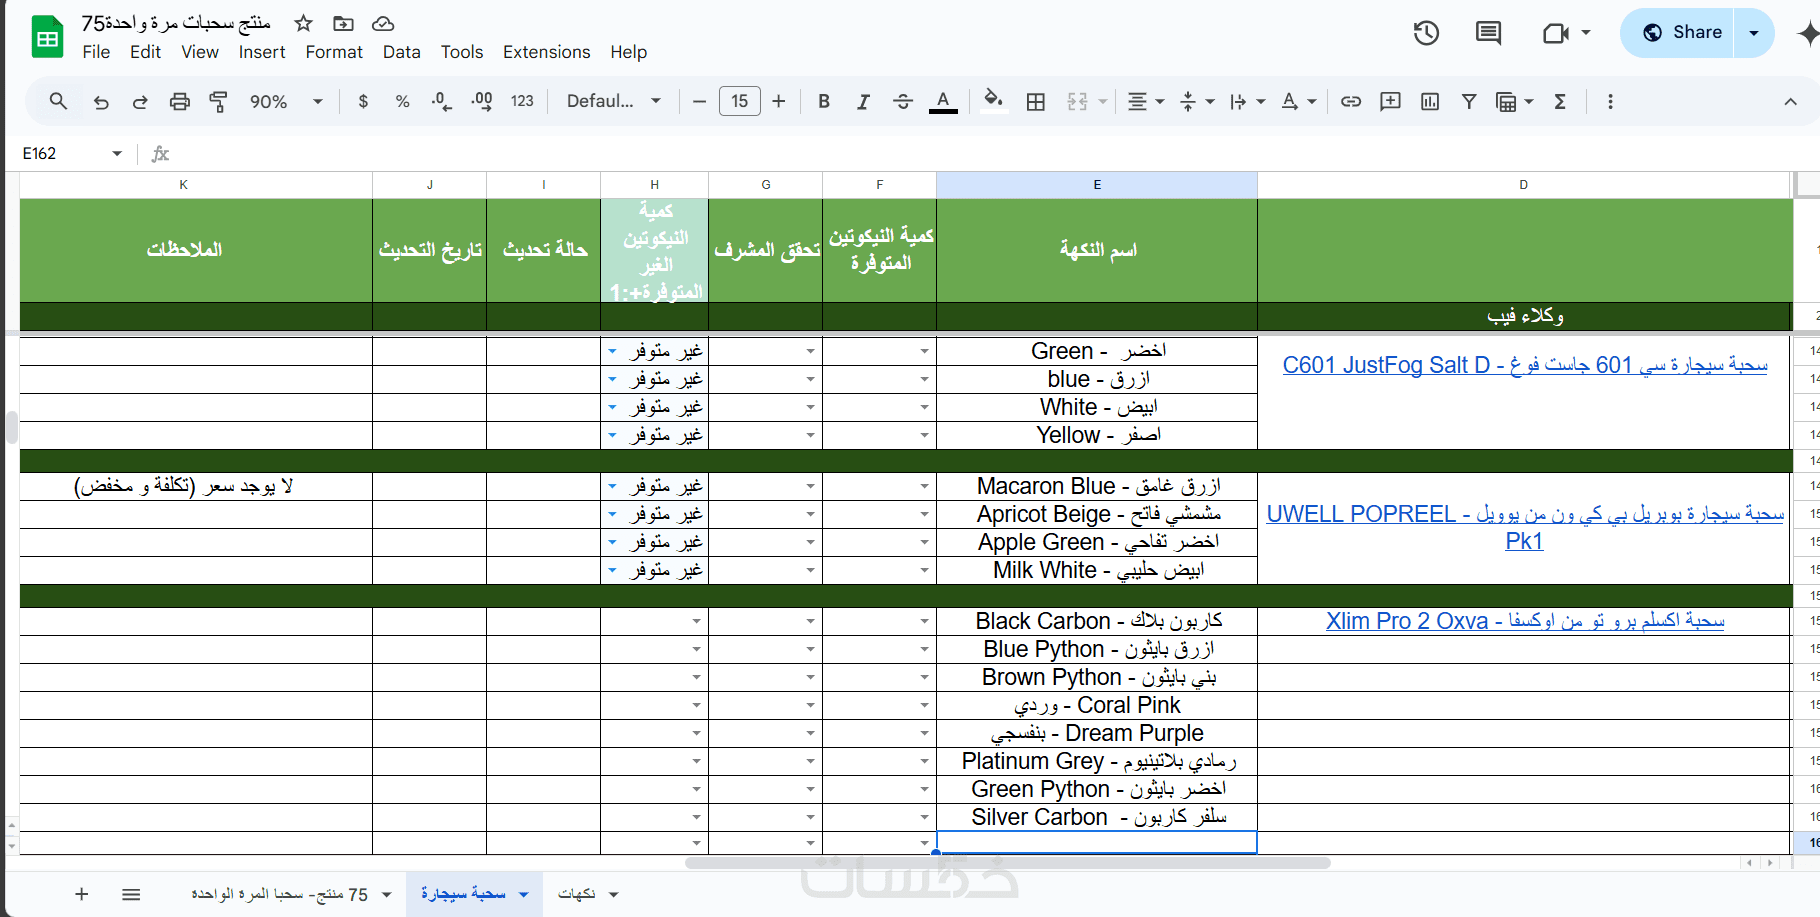
Task: Select column E header
Action: point(1097,184)
